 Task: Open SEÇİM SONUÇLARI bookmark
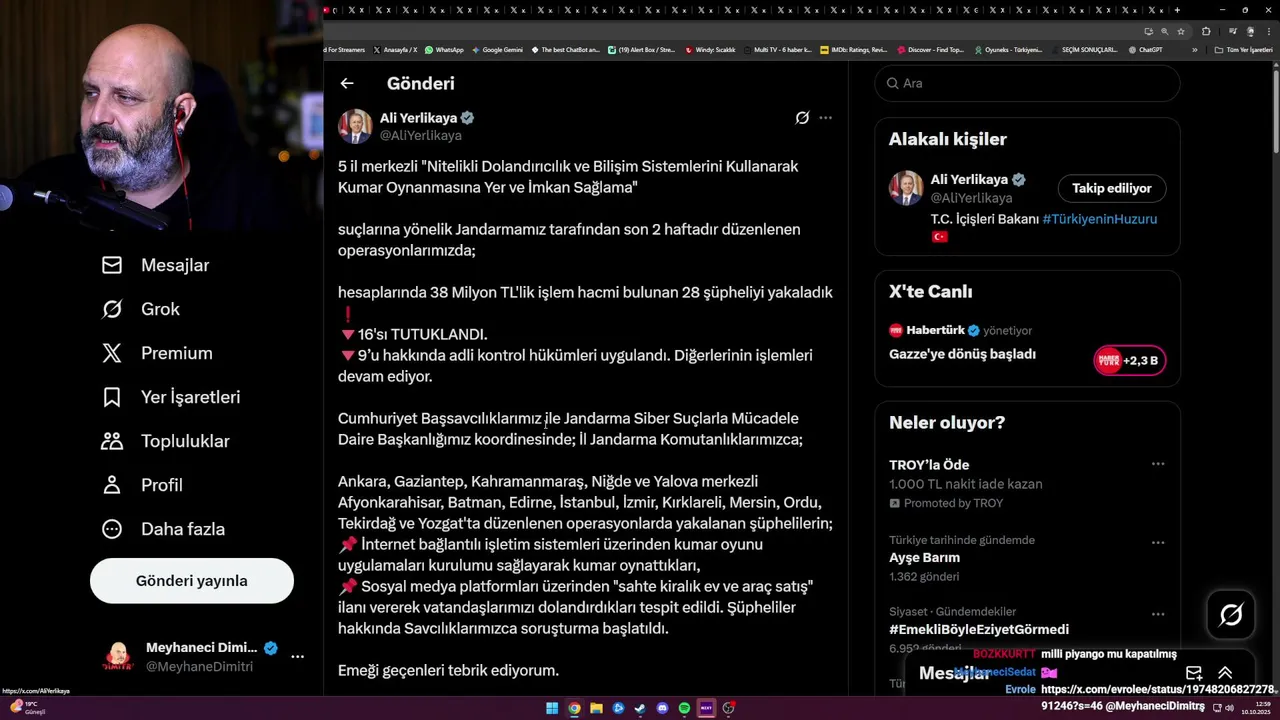(1084, 49)
